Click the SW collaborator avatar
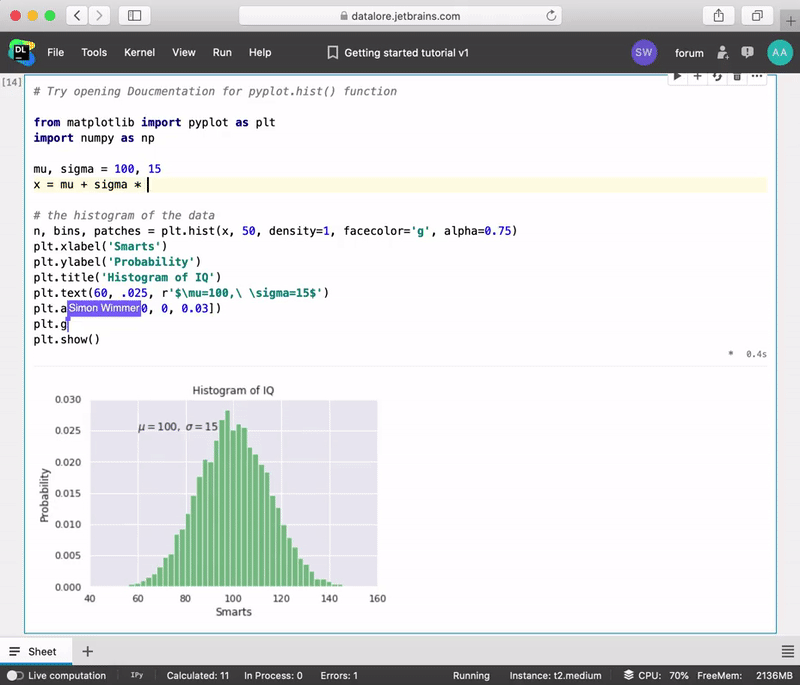Image resolution: width=800 pixels, height=685 pixels. coord(644,52)
